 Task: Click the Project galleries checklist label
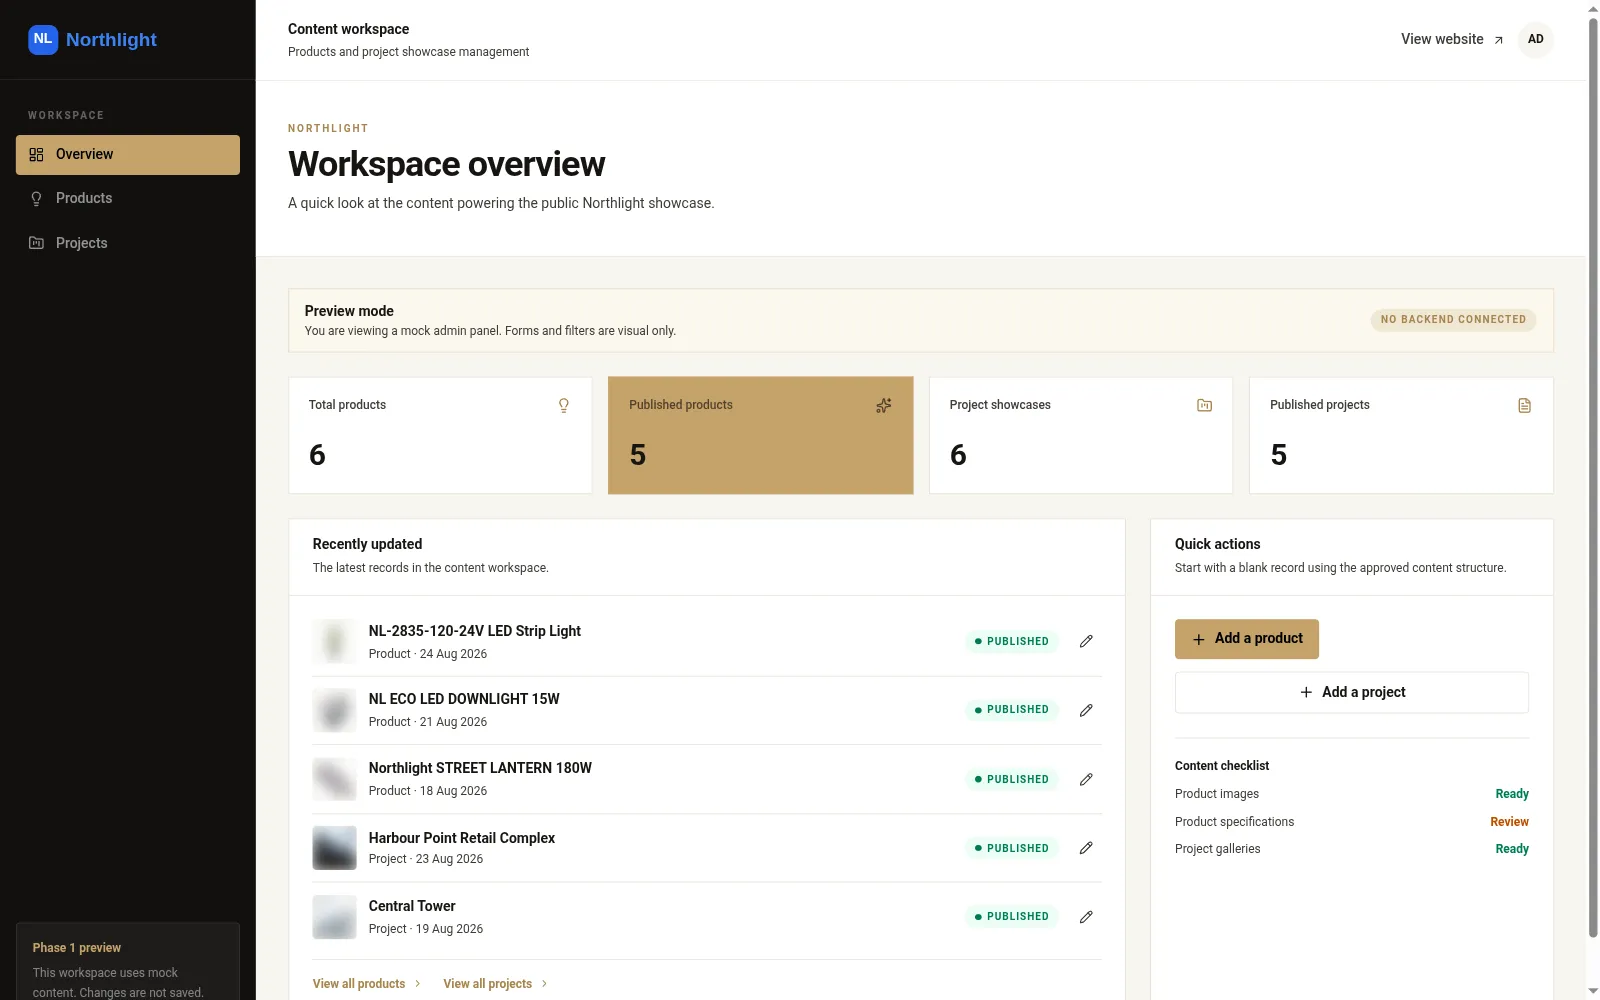pos(1217,849)
